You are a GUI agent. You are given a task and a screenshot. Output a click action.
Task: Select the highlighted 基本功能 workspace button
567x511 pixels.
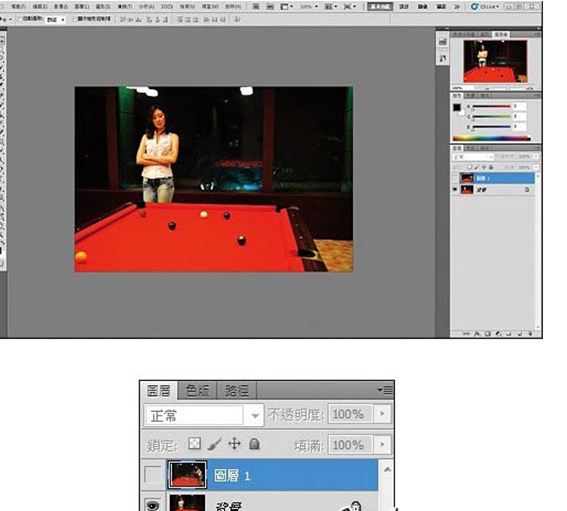(380, 7)
